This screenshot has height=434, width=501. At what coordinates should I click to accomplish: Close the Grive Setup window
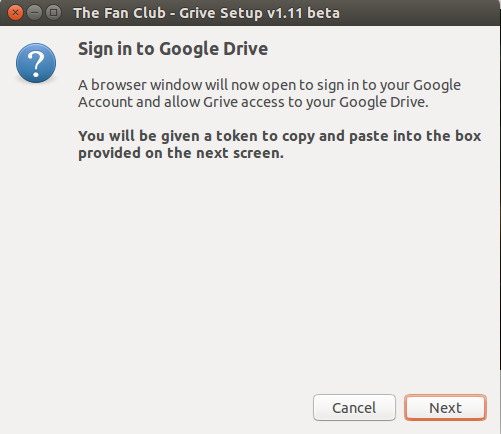click(x=15, y=13)
